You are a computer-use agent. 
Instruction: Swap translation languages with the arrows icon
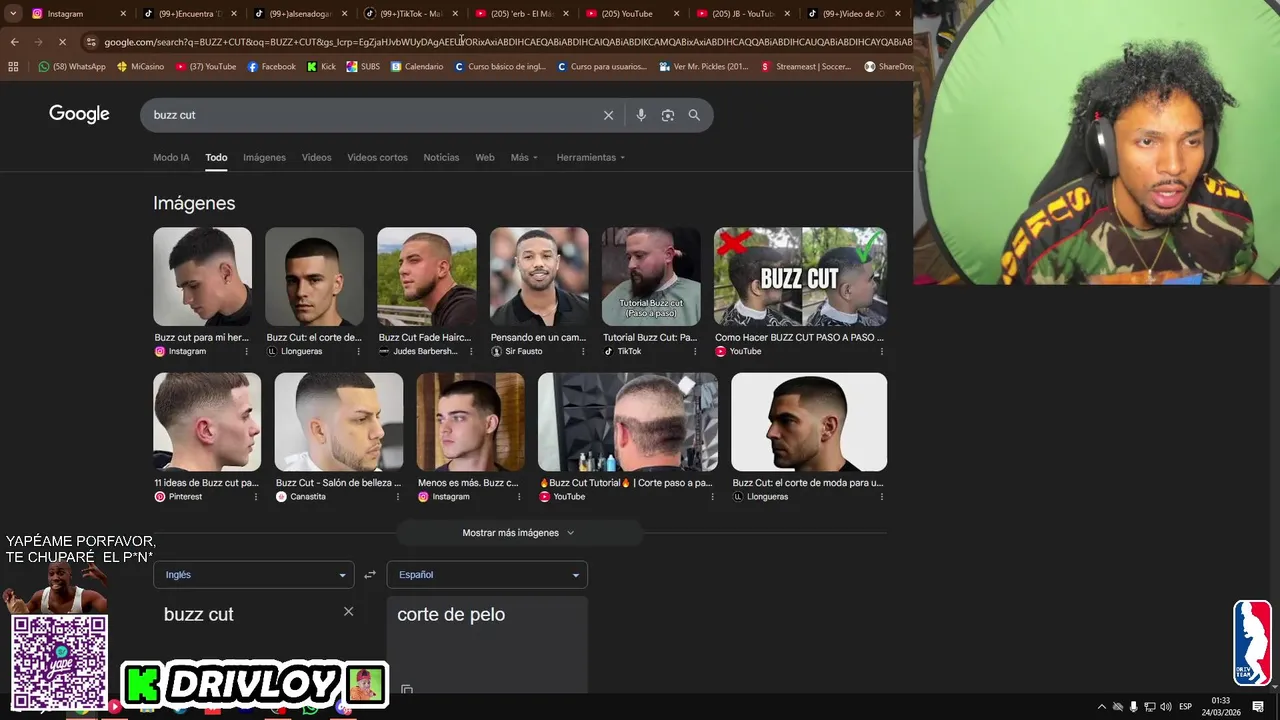click(x=370, y=575)
